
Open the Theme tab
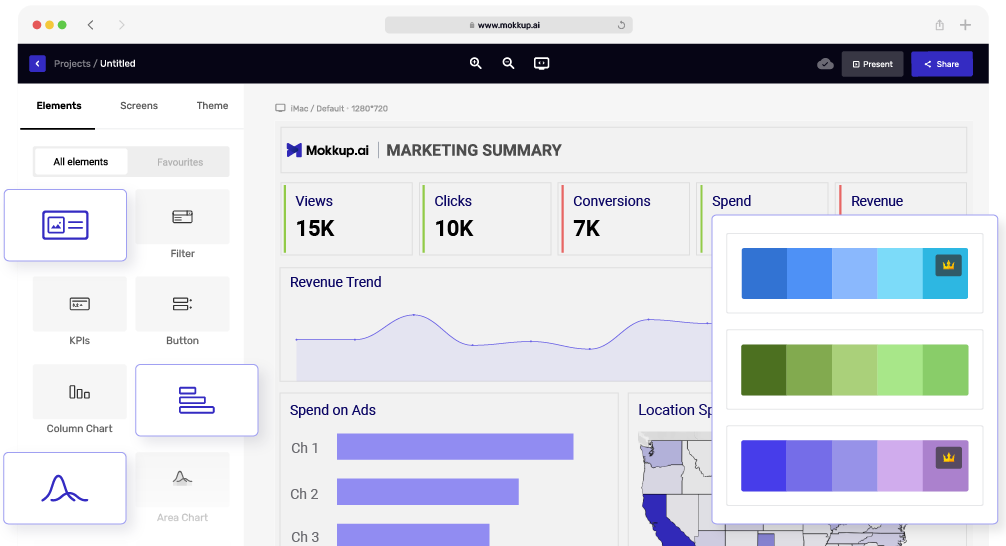[x=212, y=106]
